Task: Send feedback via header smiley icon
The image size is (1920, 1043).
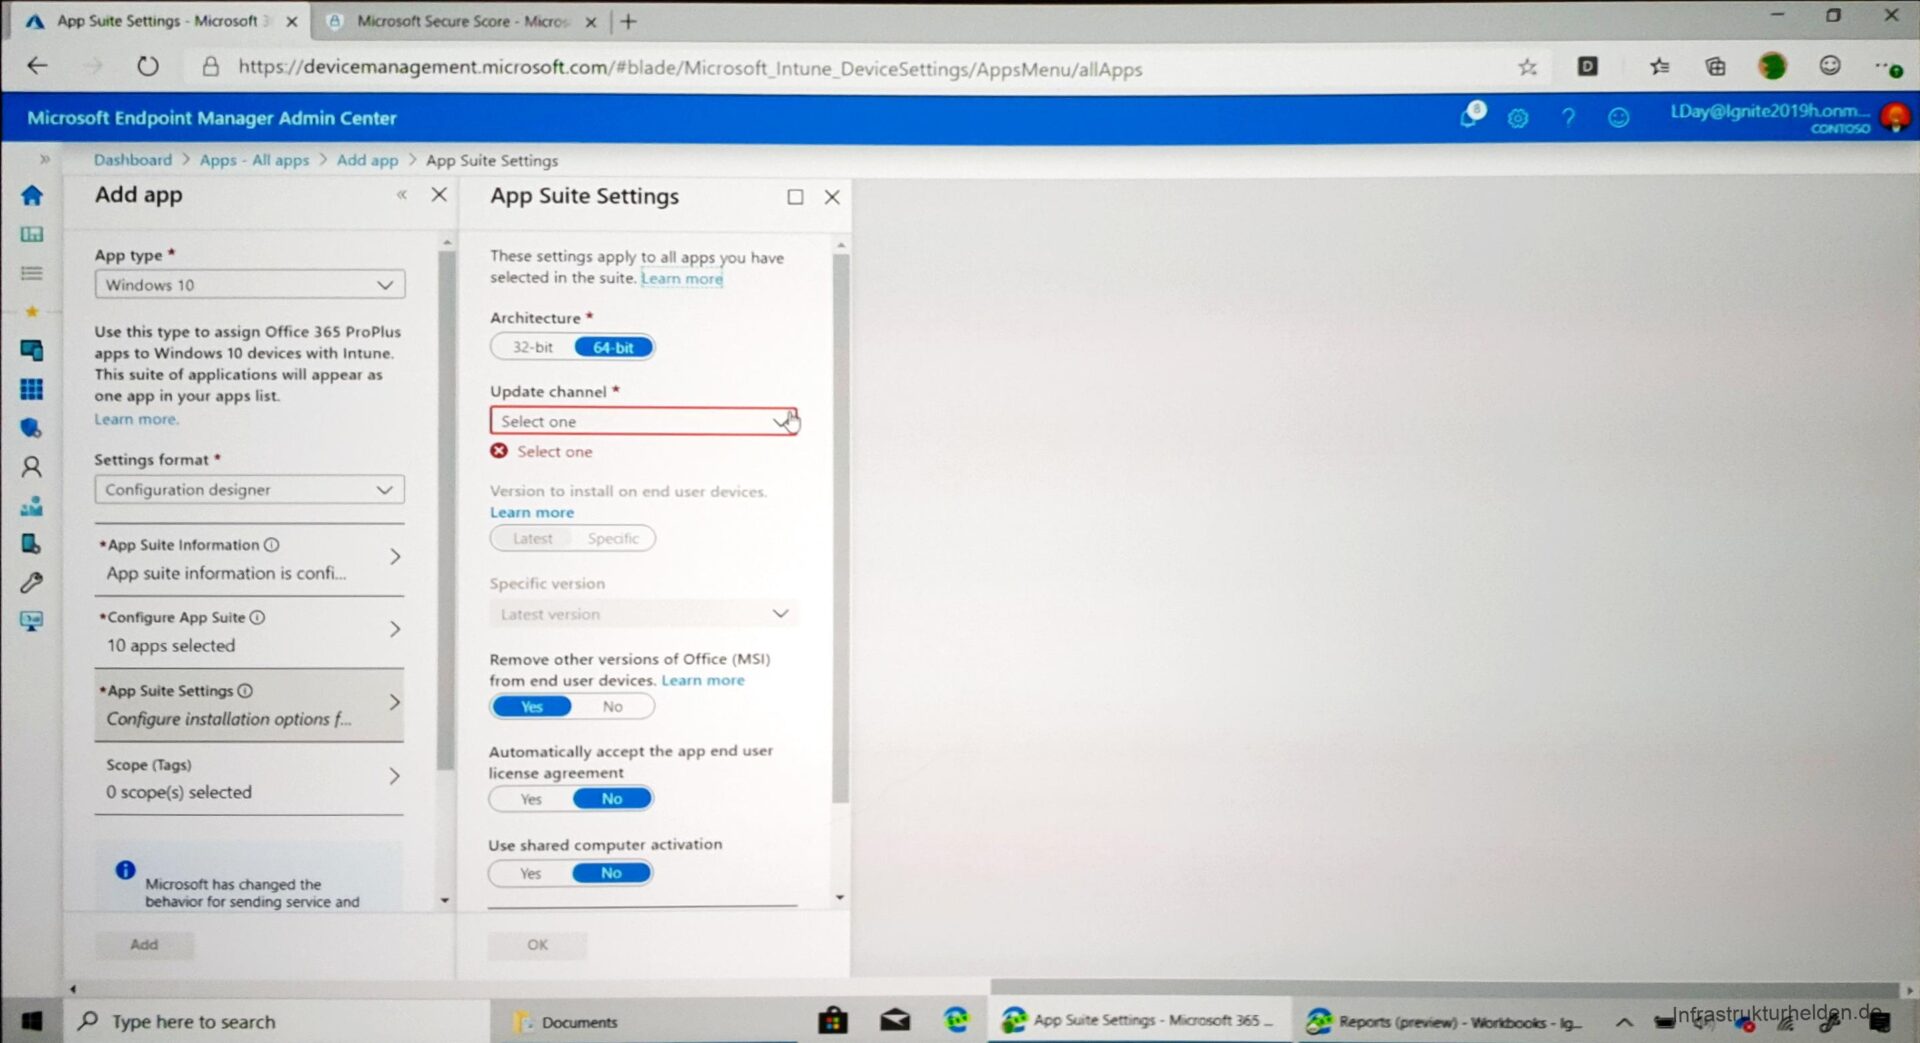Action: coord(1618,118)
